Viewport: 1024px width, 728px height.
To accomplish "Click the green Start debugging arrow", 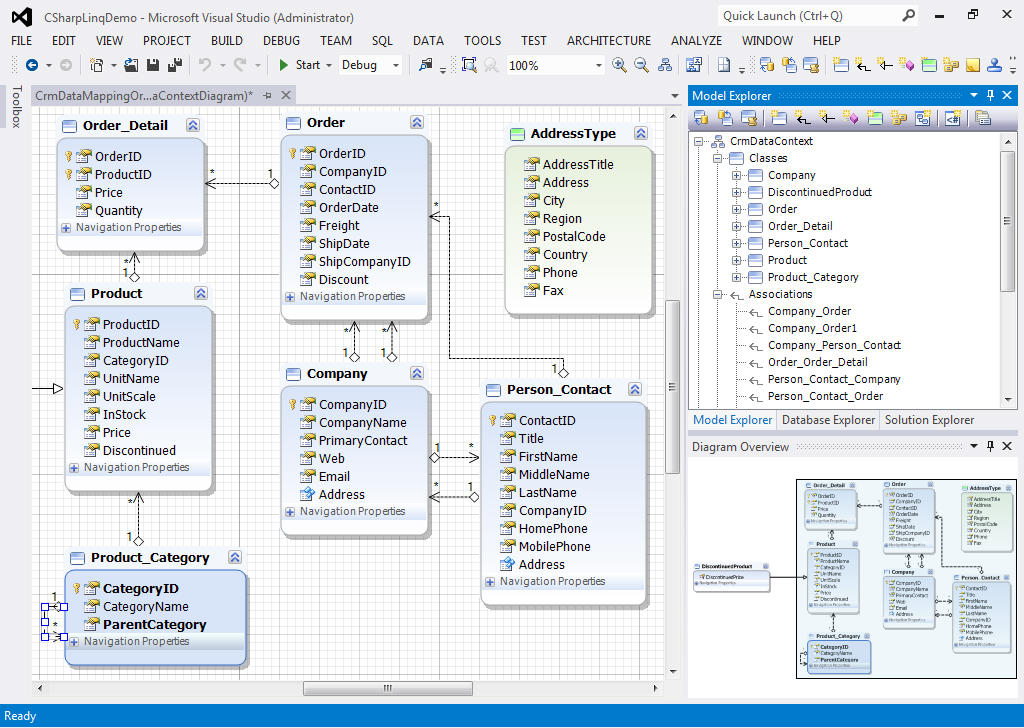I will coord(284,65).
